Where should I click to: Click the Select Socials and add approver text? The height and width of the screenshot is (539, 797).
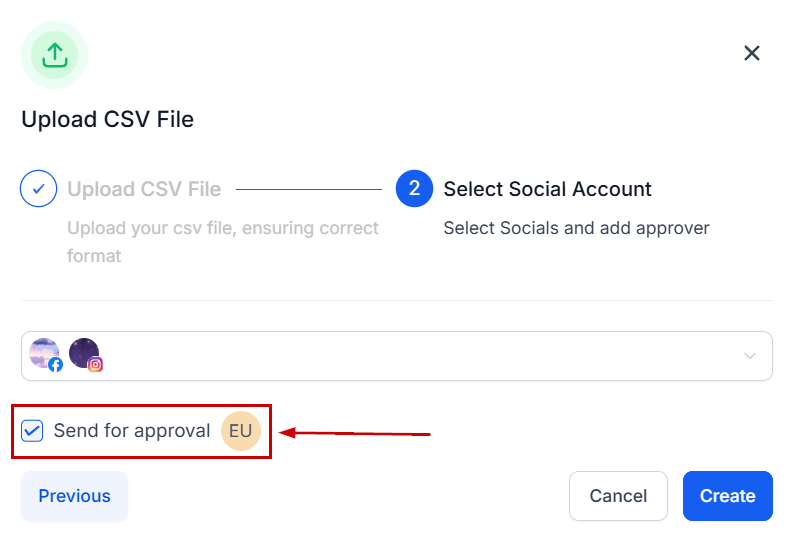point(576,228)
